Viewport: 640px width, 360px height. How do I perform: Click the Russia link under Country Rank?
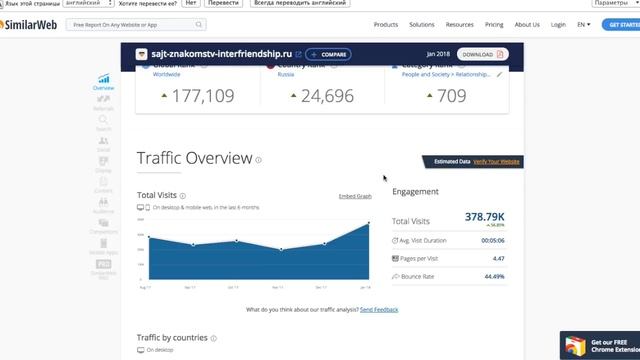point(286,74)
